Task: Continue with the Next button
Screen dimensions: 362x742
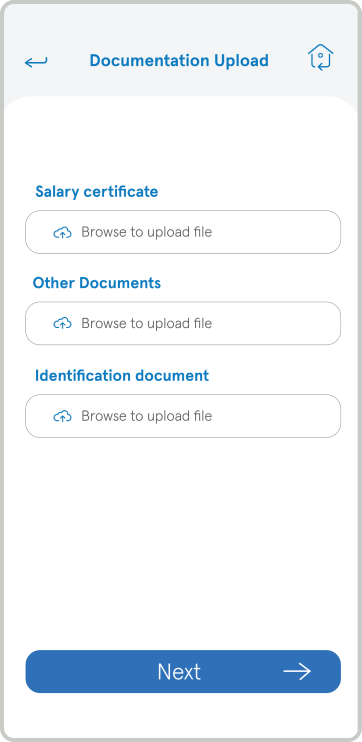Action: (x=183, y=671)
